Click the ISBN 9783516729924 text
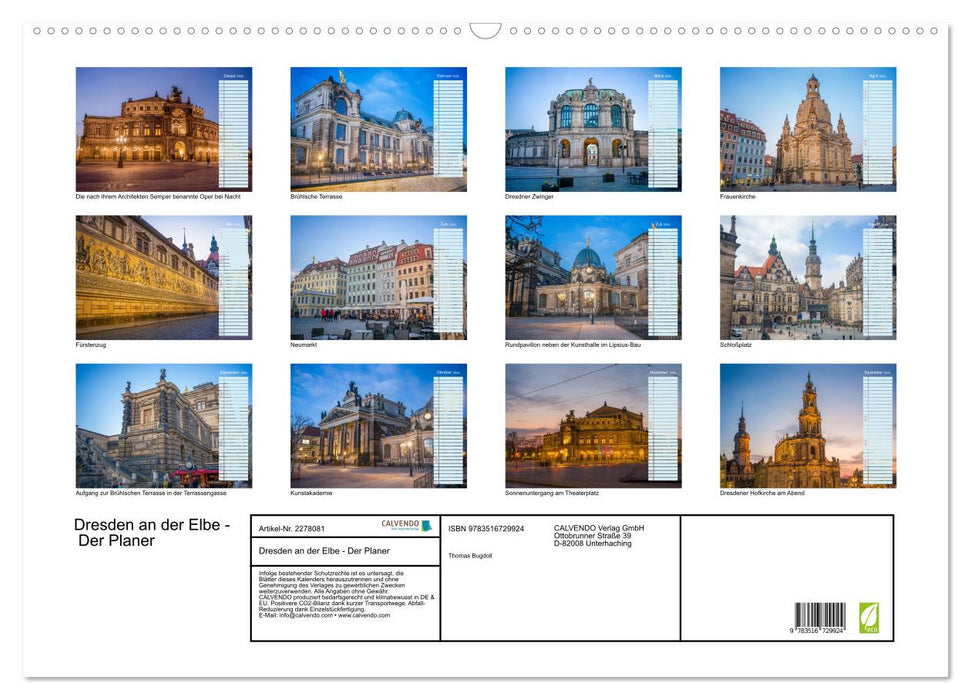971x700 pixels. pyautogui.click(x=487, y=528)
